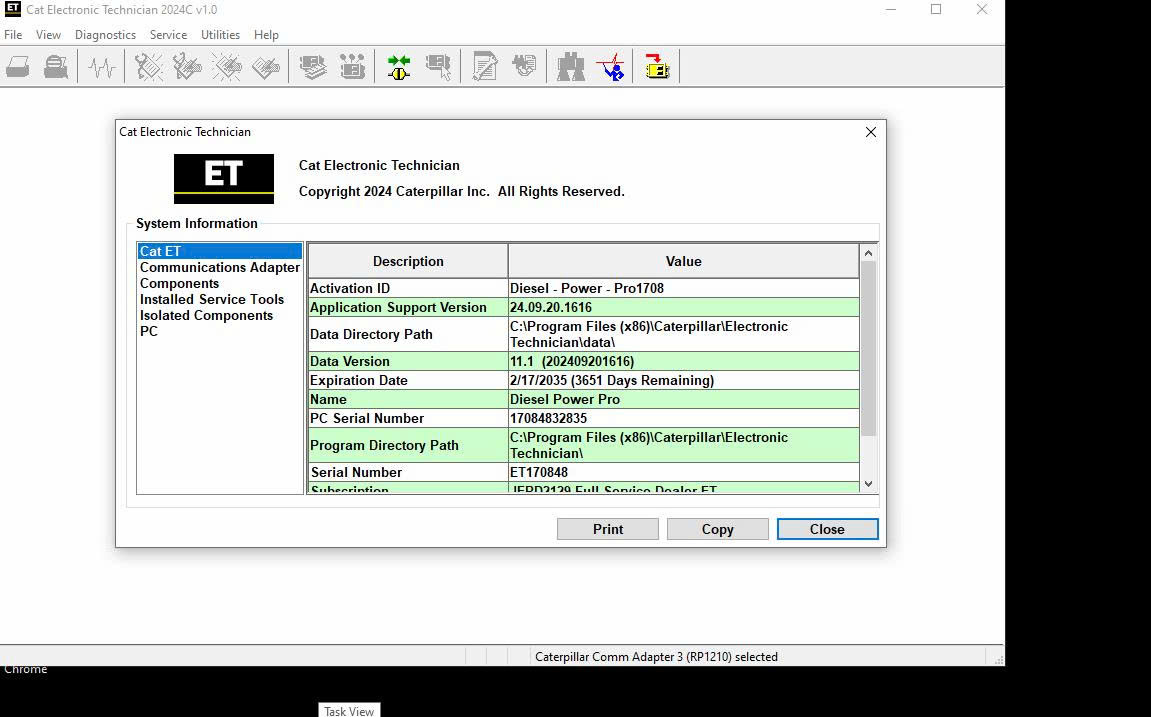Screen dimensions: 1151x717
Task: Select Cat ET in System Information list
Action: tap(219, 251)
